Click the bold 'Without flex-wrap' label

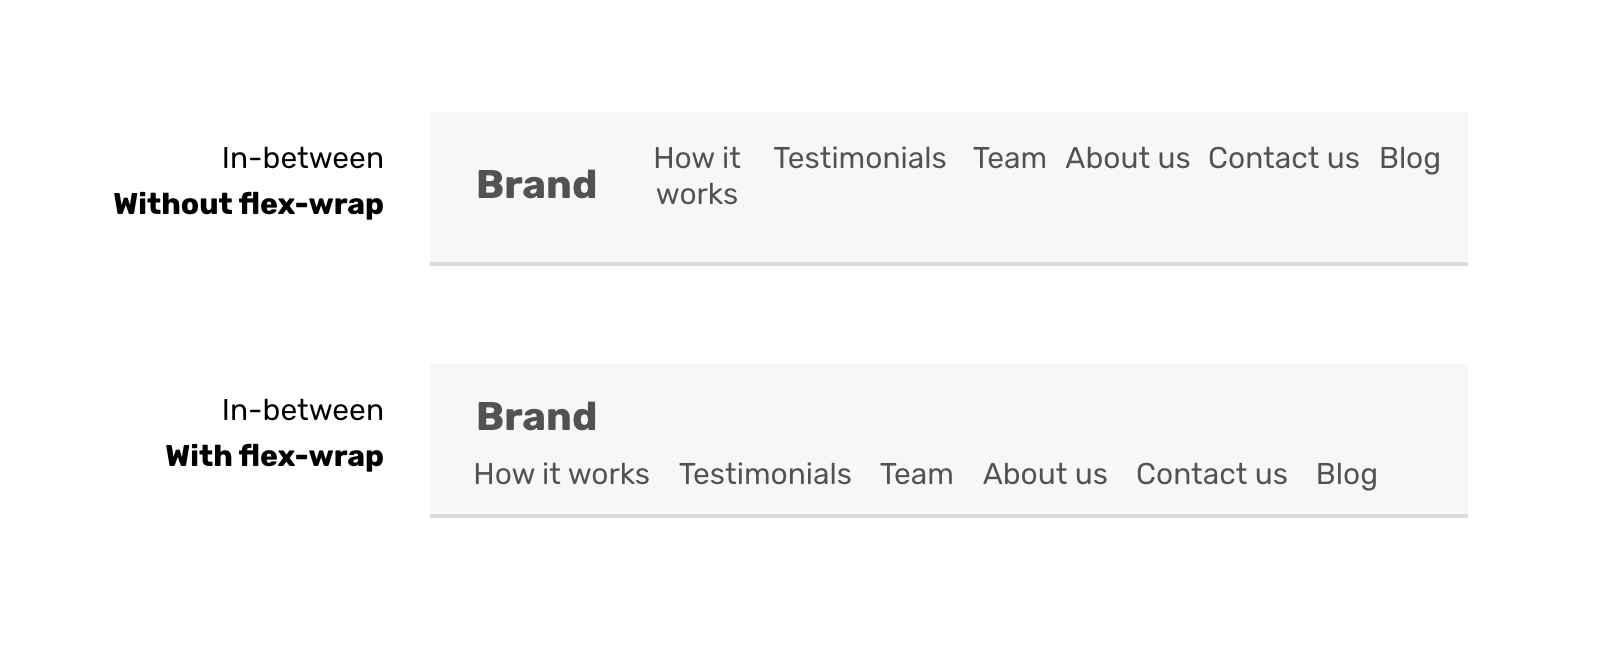click(248, 204)
